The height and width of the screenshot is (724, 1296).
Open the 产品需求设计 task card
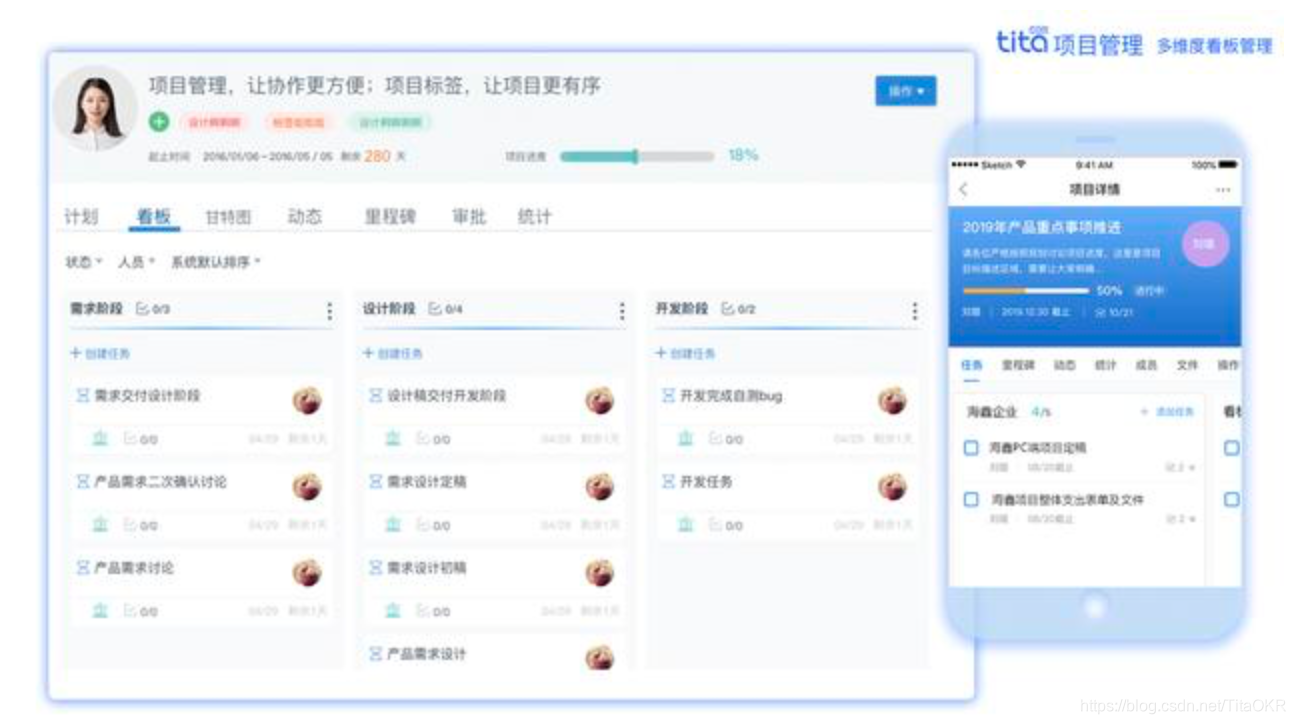click(494, 653)
